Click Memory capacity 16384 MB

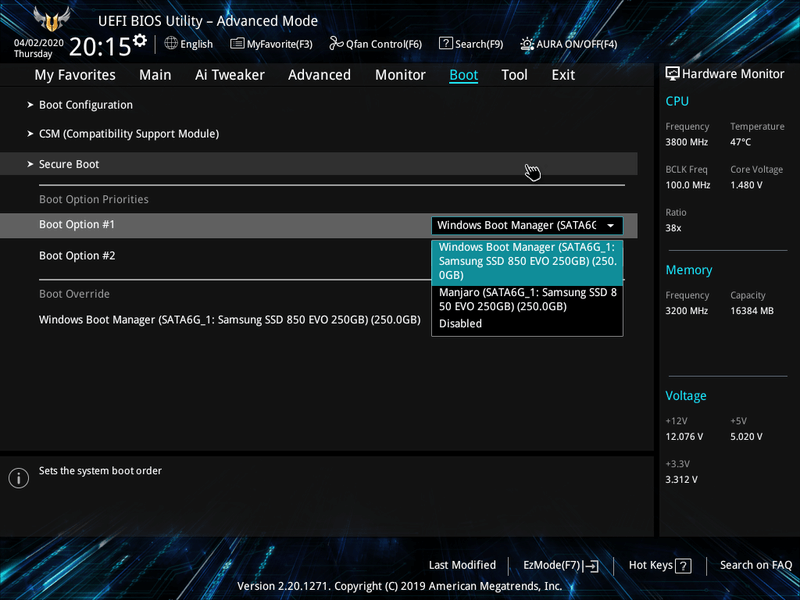coord(752,311)
